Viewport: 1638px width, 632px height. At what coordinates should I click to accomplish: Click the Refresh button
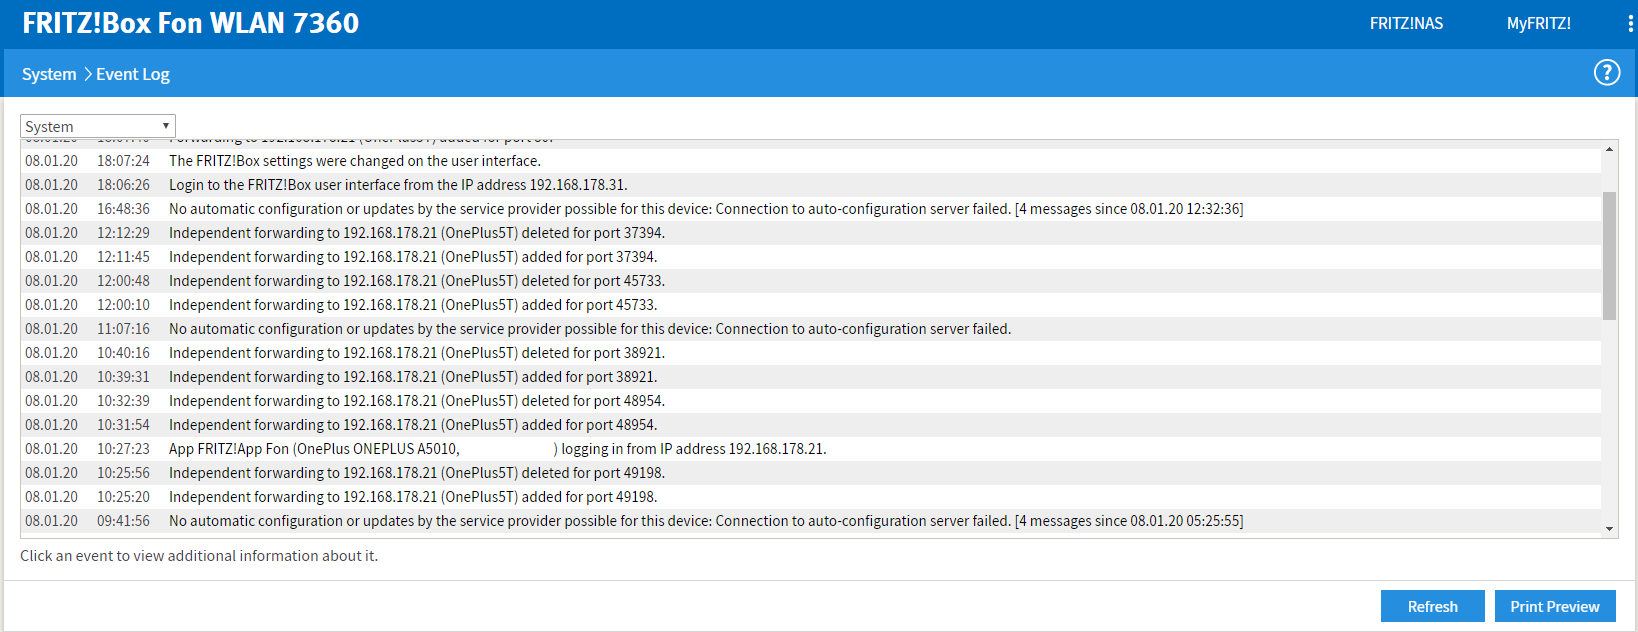(x=1432, y=606)
